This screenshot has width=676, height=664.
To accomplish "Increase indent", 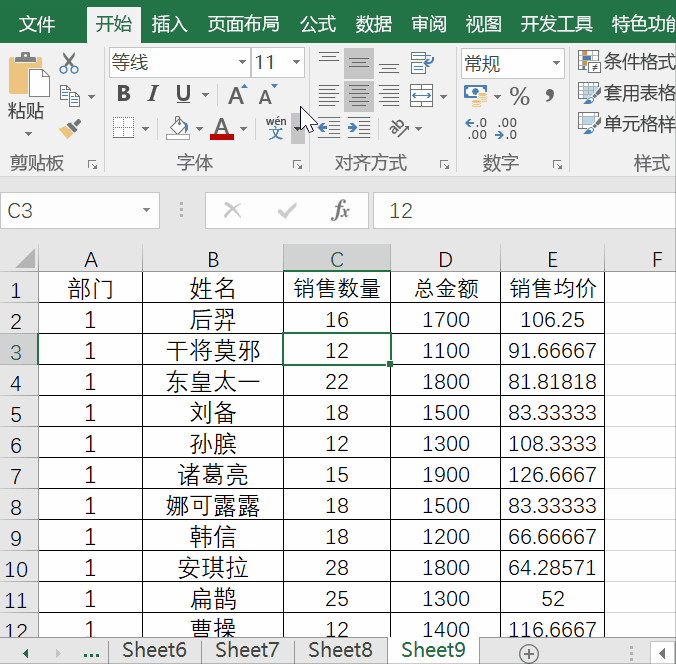I will click(x=359, y=128).
